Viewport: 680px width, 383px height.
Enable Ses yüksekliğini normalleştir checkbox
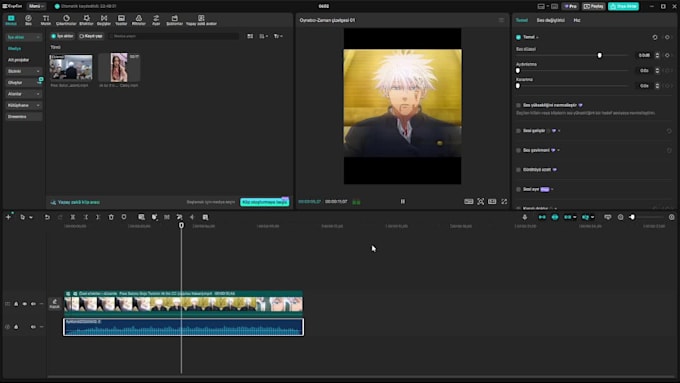[x=518, y=105]
